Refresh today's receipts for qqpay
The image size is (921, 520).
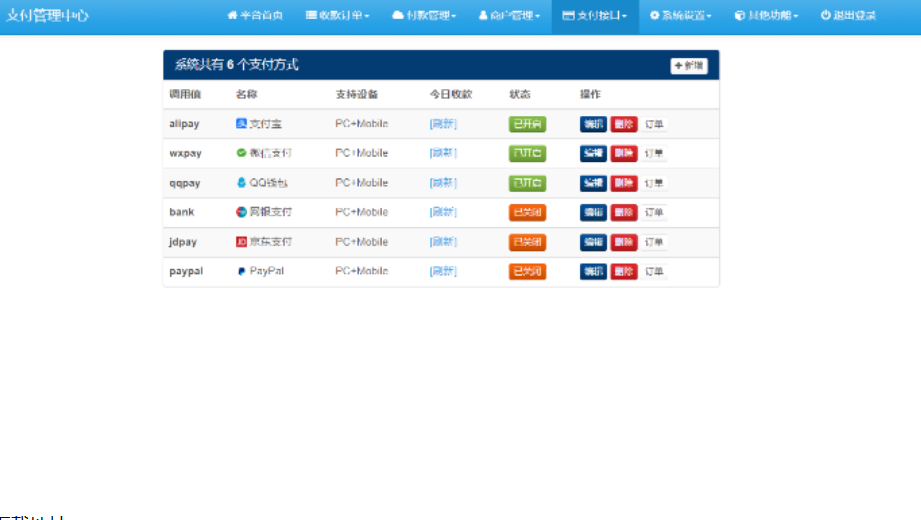[x=443, y=183]
